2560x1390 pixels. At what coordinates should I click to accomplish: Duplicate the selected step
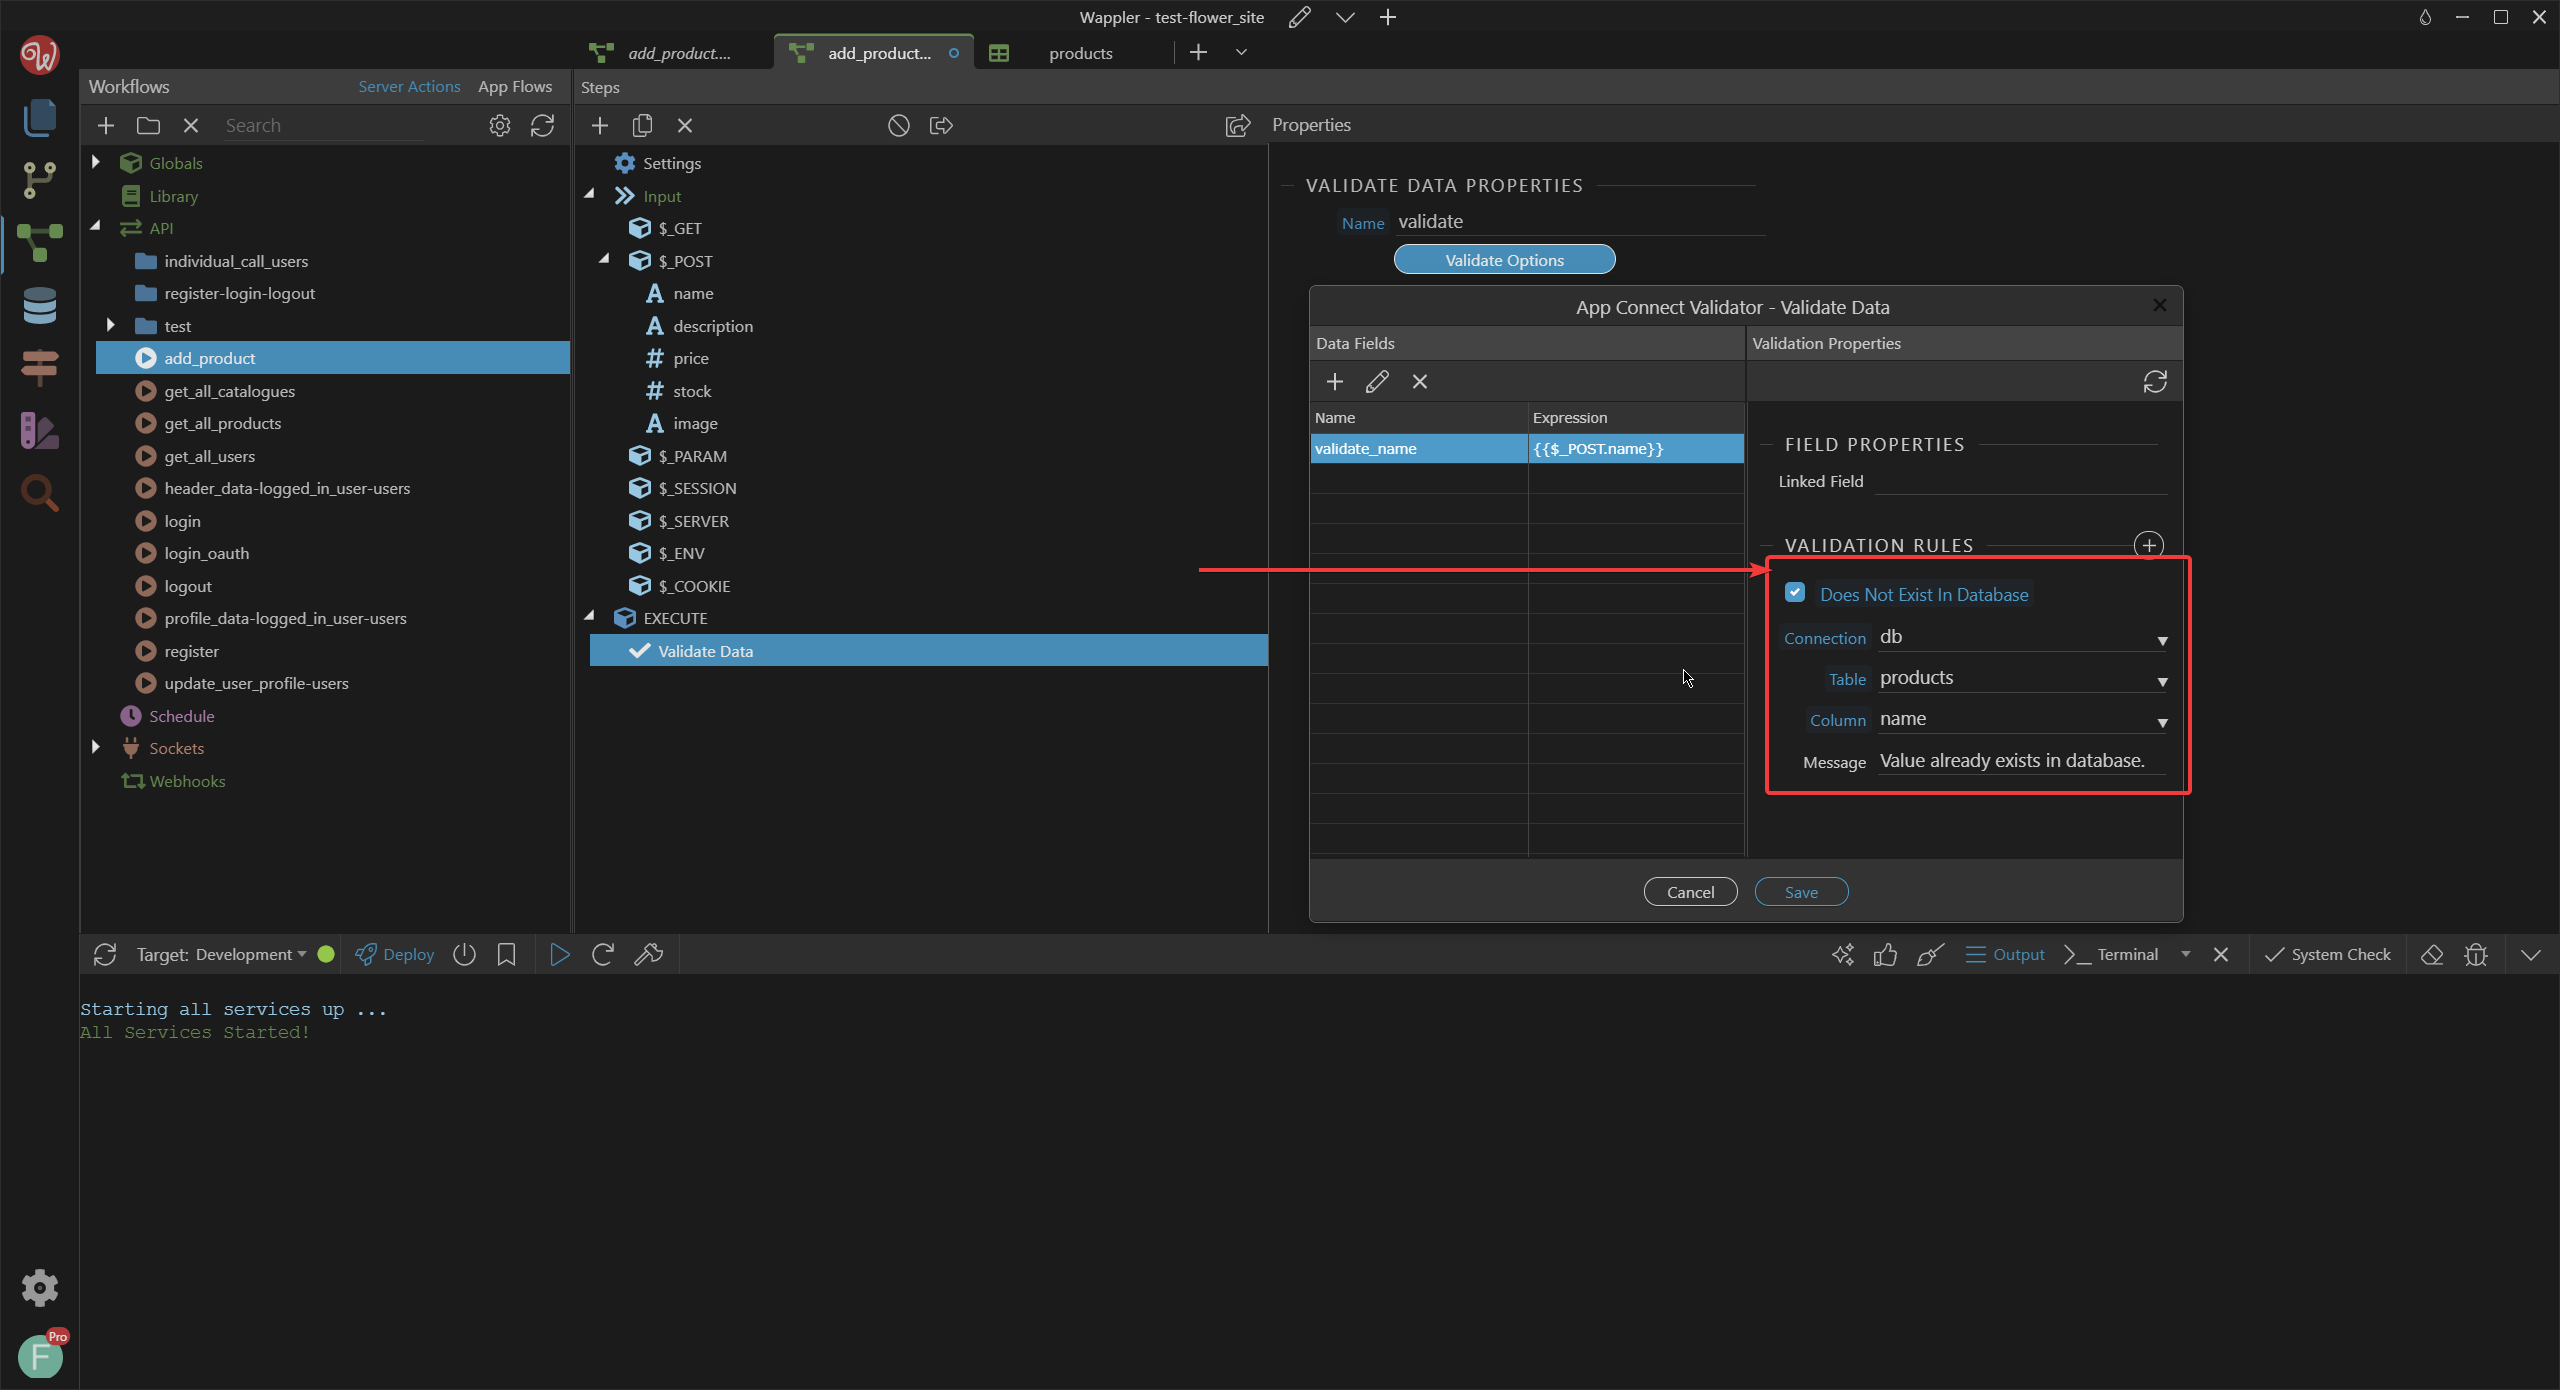[x=642, y=125]
